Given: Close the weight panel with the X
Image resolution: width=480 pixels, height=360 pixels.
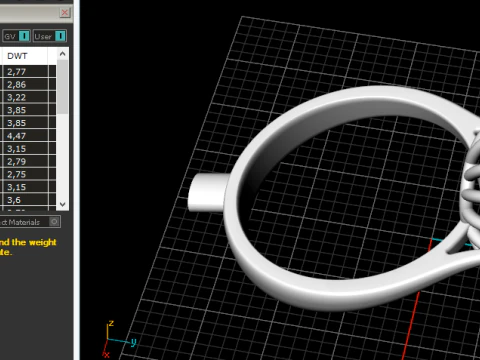Looking at the screenshot, I should click(x=65, y=13).
